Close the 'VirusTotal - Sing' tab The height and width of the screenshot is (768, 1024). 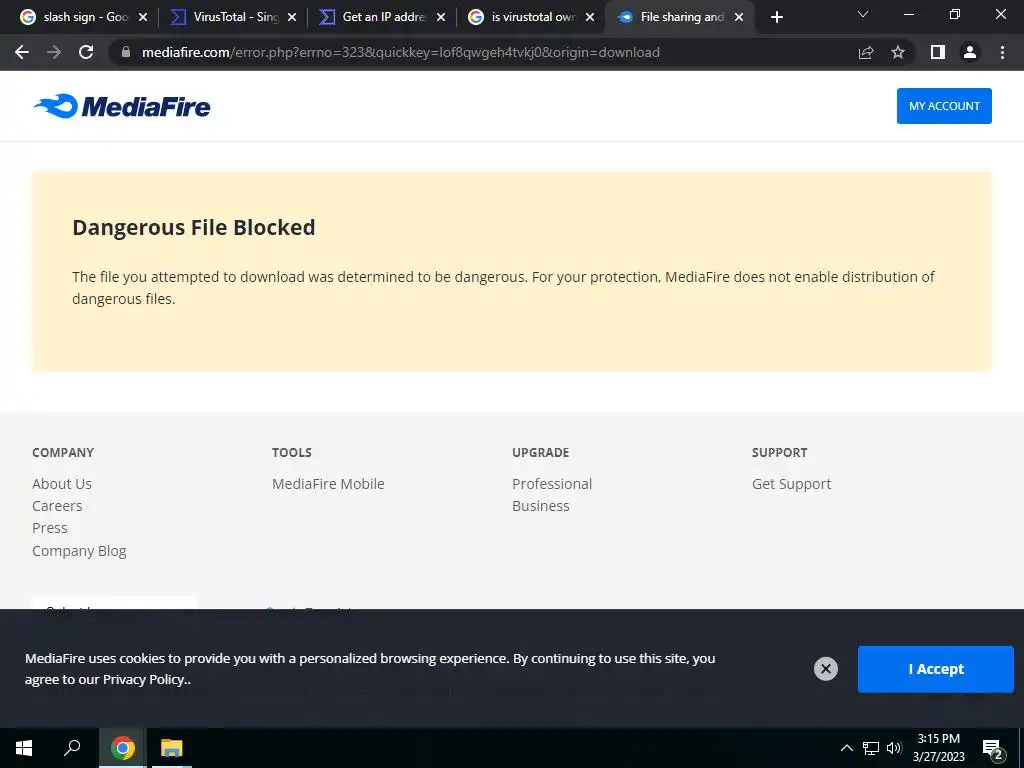click(292, 17)
